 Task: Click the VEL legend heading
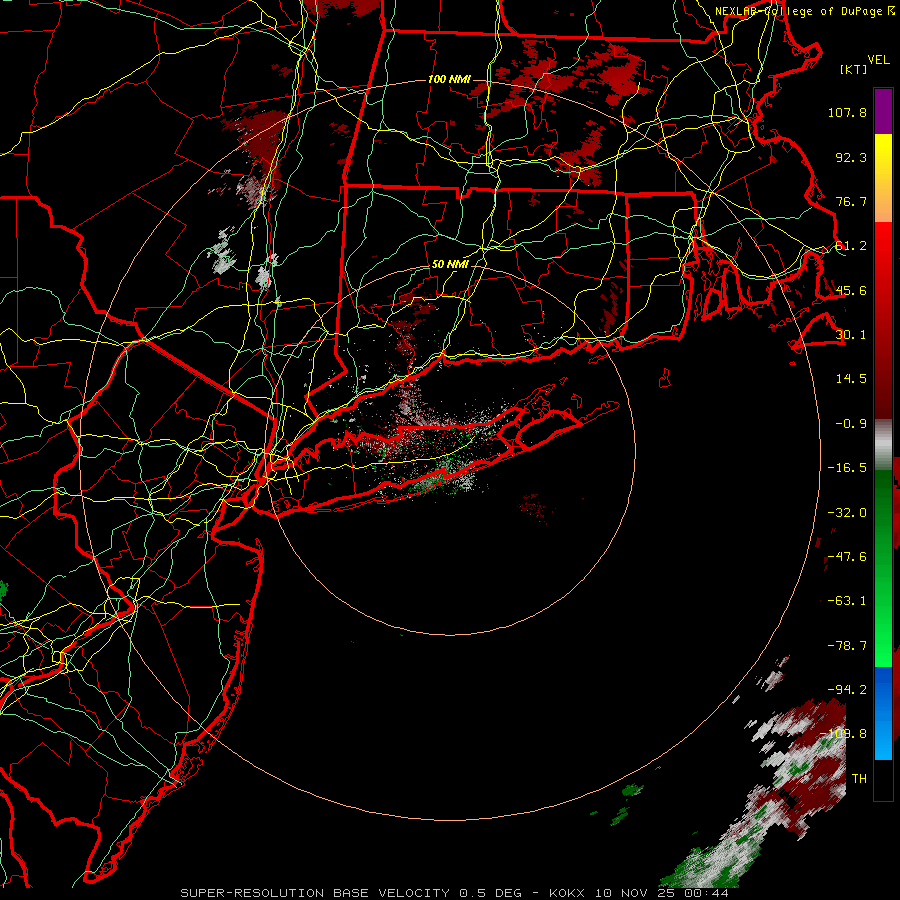point(878,60)
